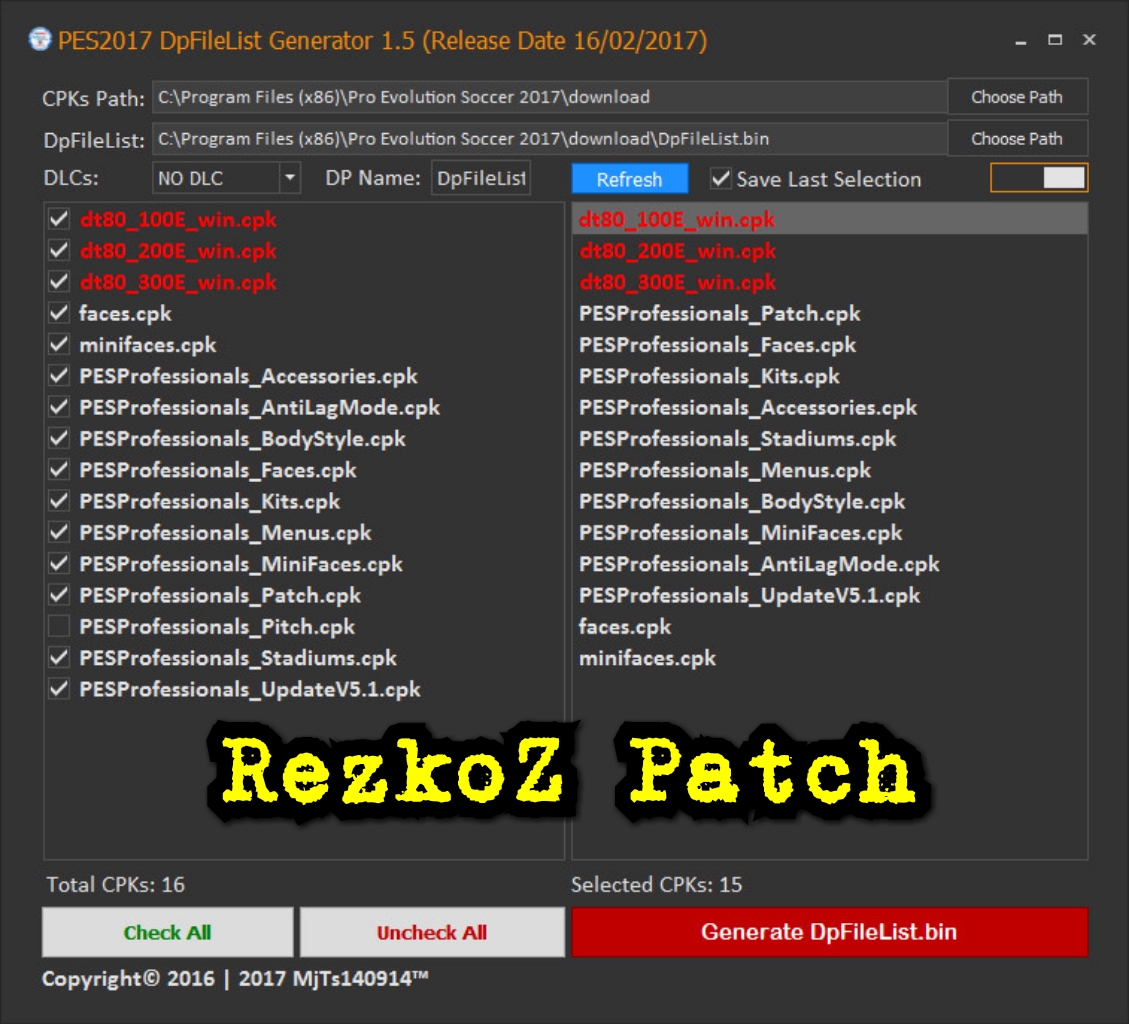Click the app logo icon in title bar
This screenshot has width=1129, height=1024.
tap(40, 40)
